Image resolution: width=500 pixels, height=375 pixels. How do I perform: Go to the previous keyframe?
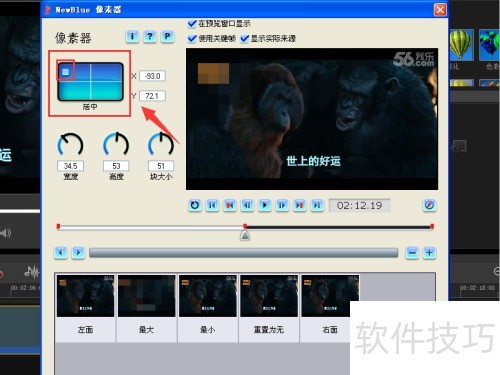click(x=230, y=205)
